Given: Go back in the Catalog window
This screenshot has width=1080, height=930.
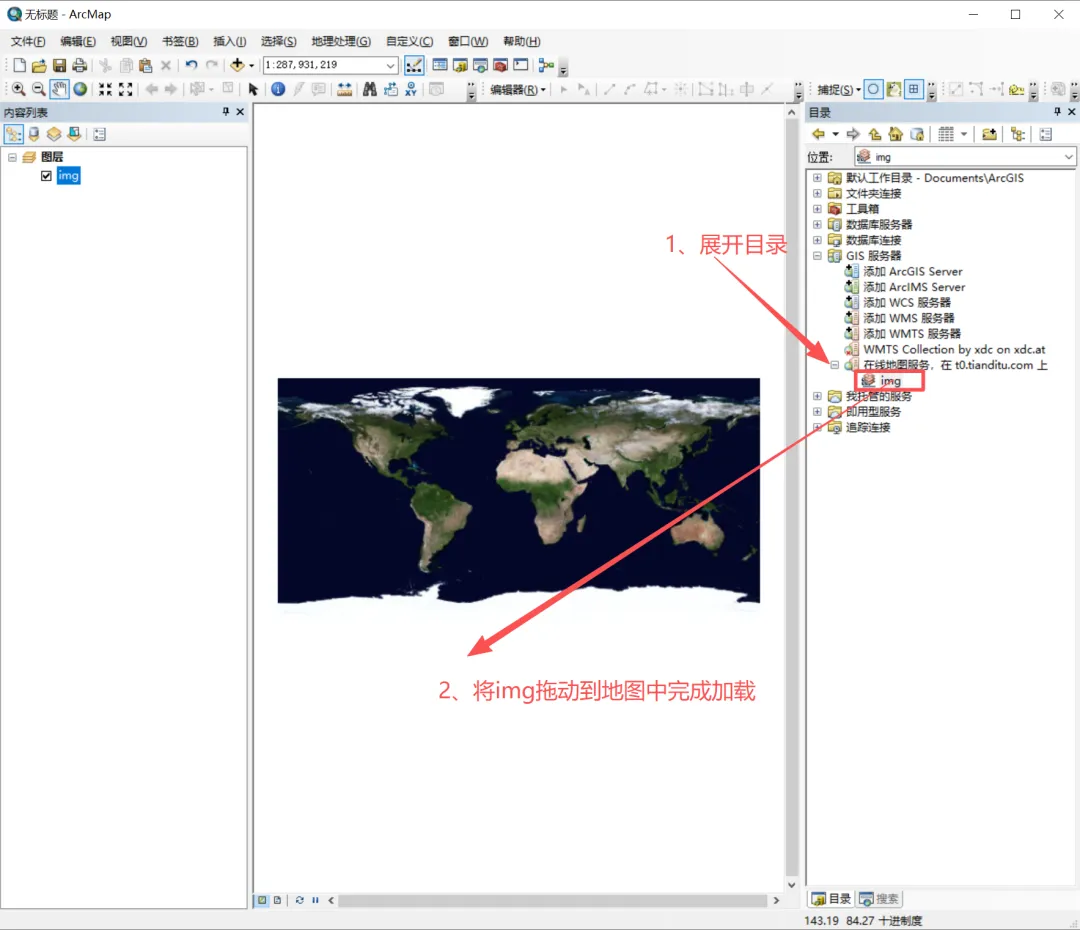Looking at the screenshot, I should coord(818,134).
